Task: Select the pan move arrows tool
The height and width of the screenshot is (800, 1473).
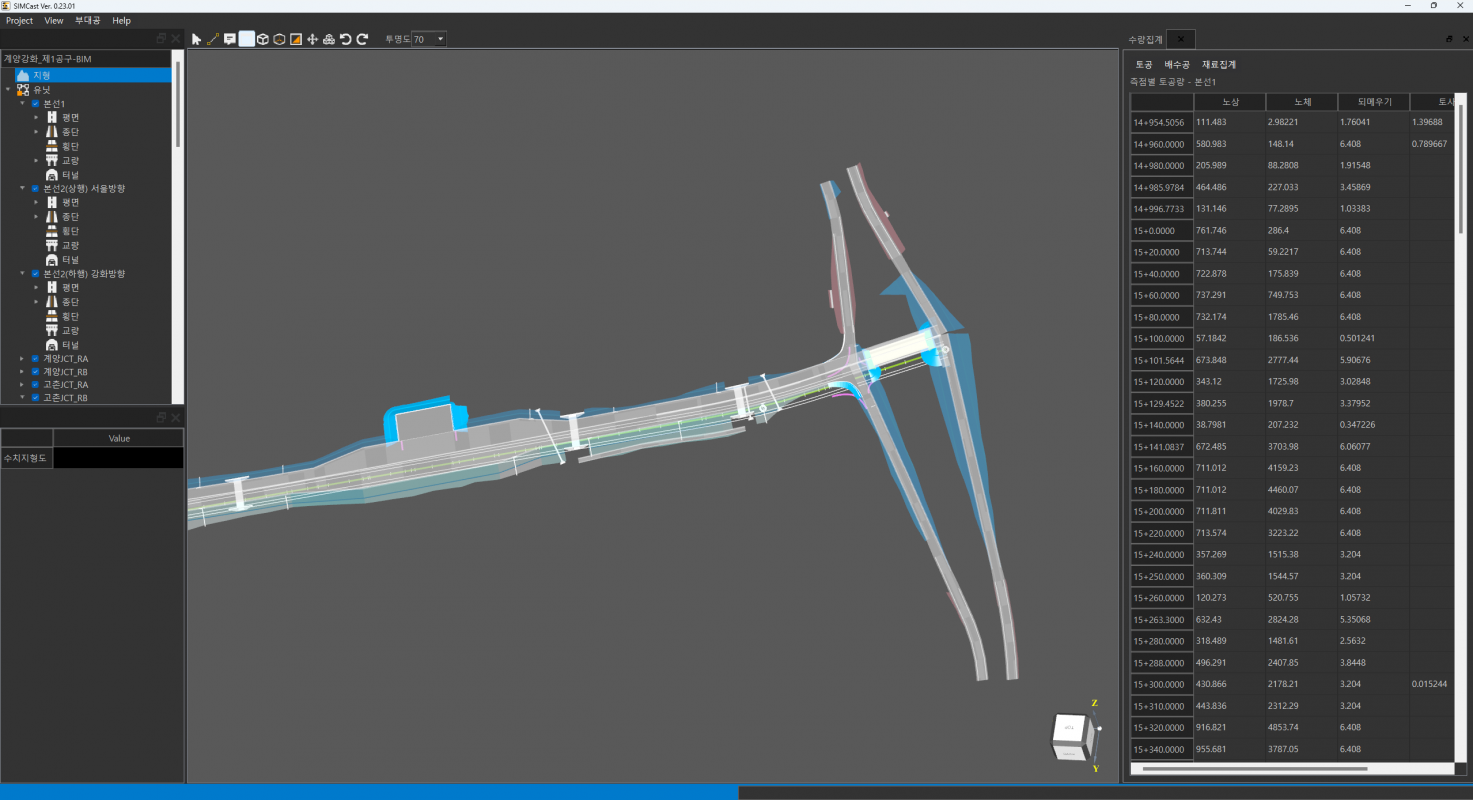Action: tap(312, 39)
